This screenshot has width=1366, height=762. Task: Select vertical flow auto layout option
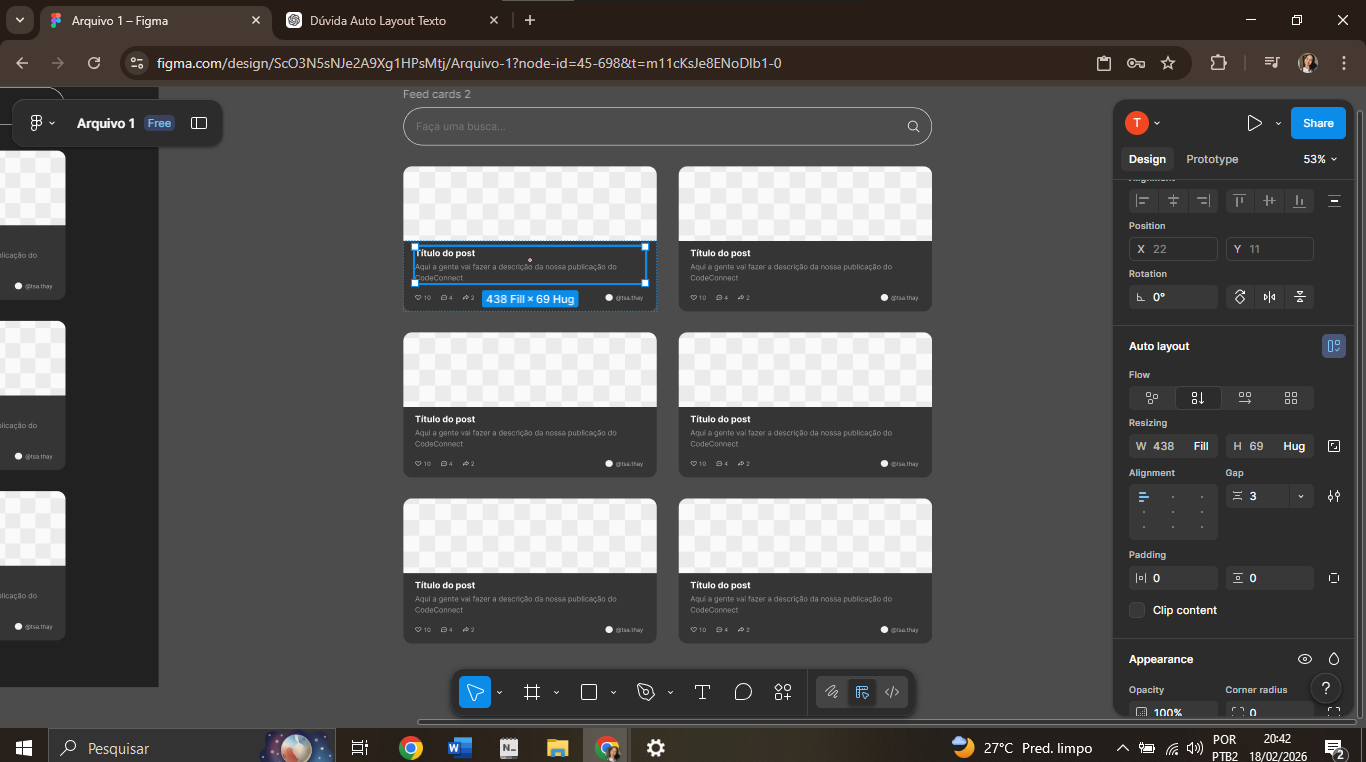point(1197,398)
